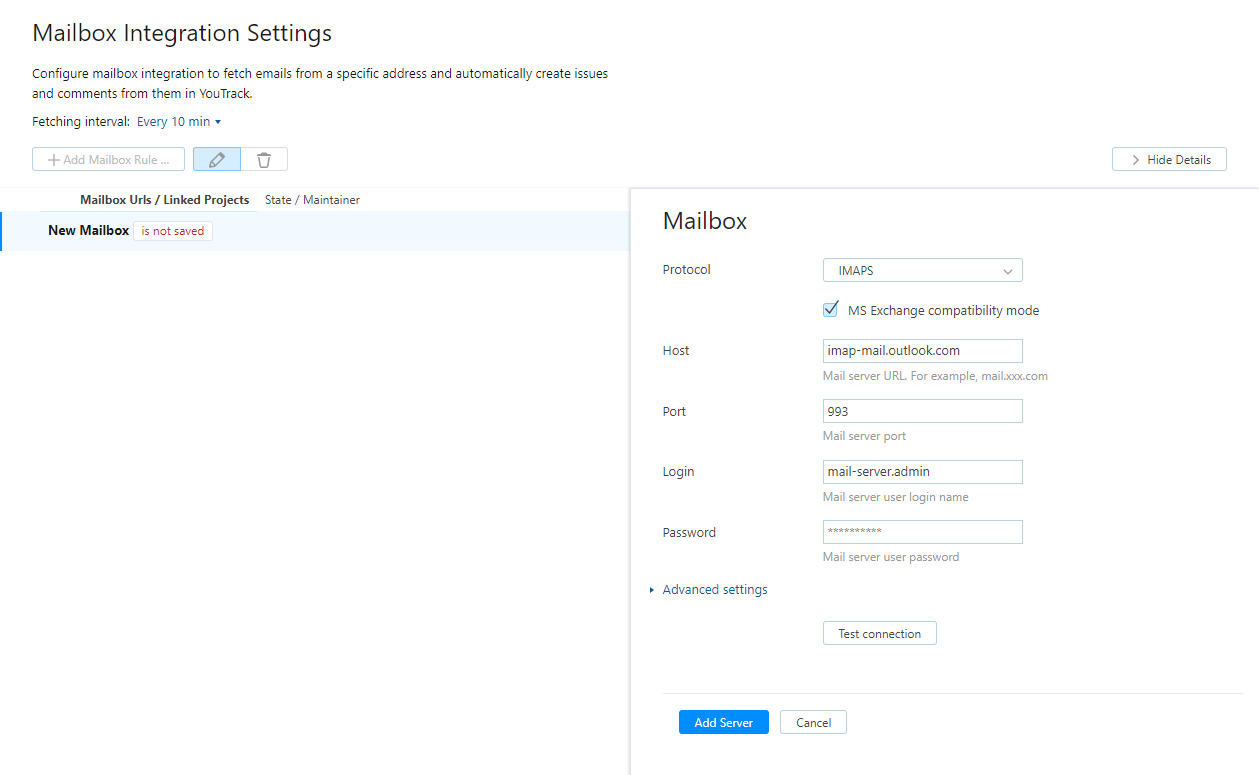Click the Host input field
Screen dimensions: 1259x775
tap(922, 350)
